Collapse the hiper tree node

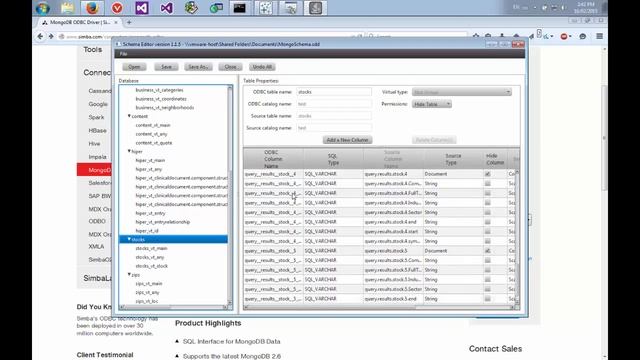129,151
